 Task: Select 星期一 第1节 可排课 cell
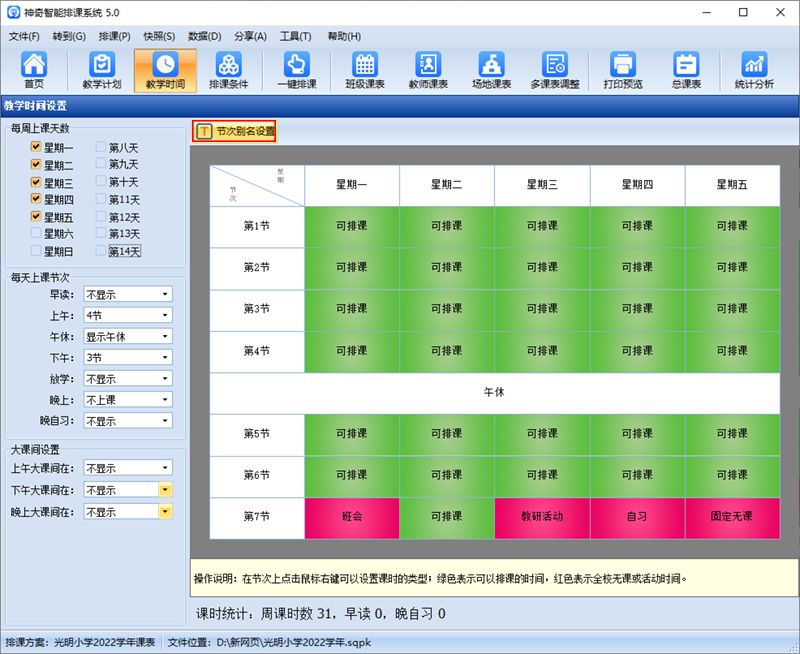(352, 227)
